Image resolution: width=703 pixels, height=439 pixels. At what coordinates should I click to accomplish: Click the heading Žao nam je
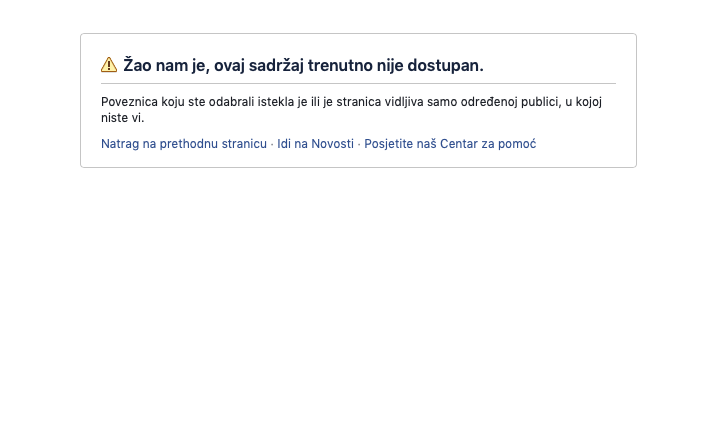coord(304,65)
